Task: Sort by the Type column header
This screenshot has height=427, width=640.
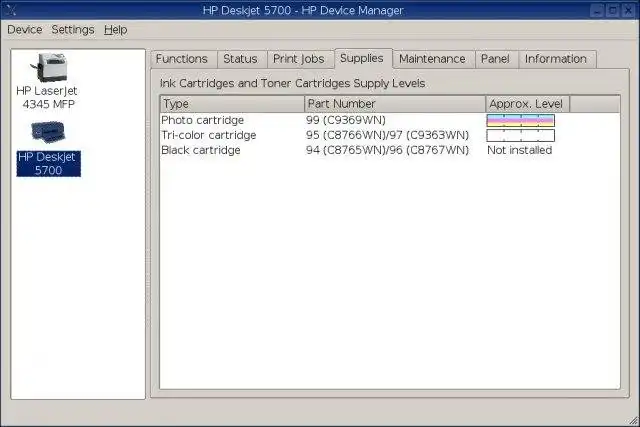Action: (232, 104)
